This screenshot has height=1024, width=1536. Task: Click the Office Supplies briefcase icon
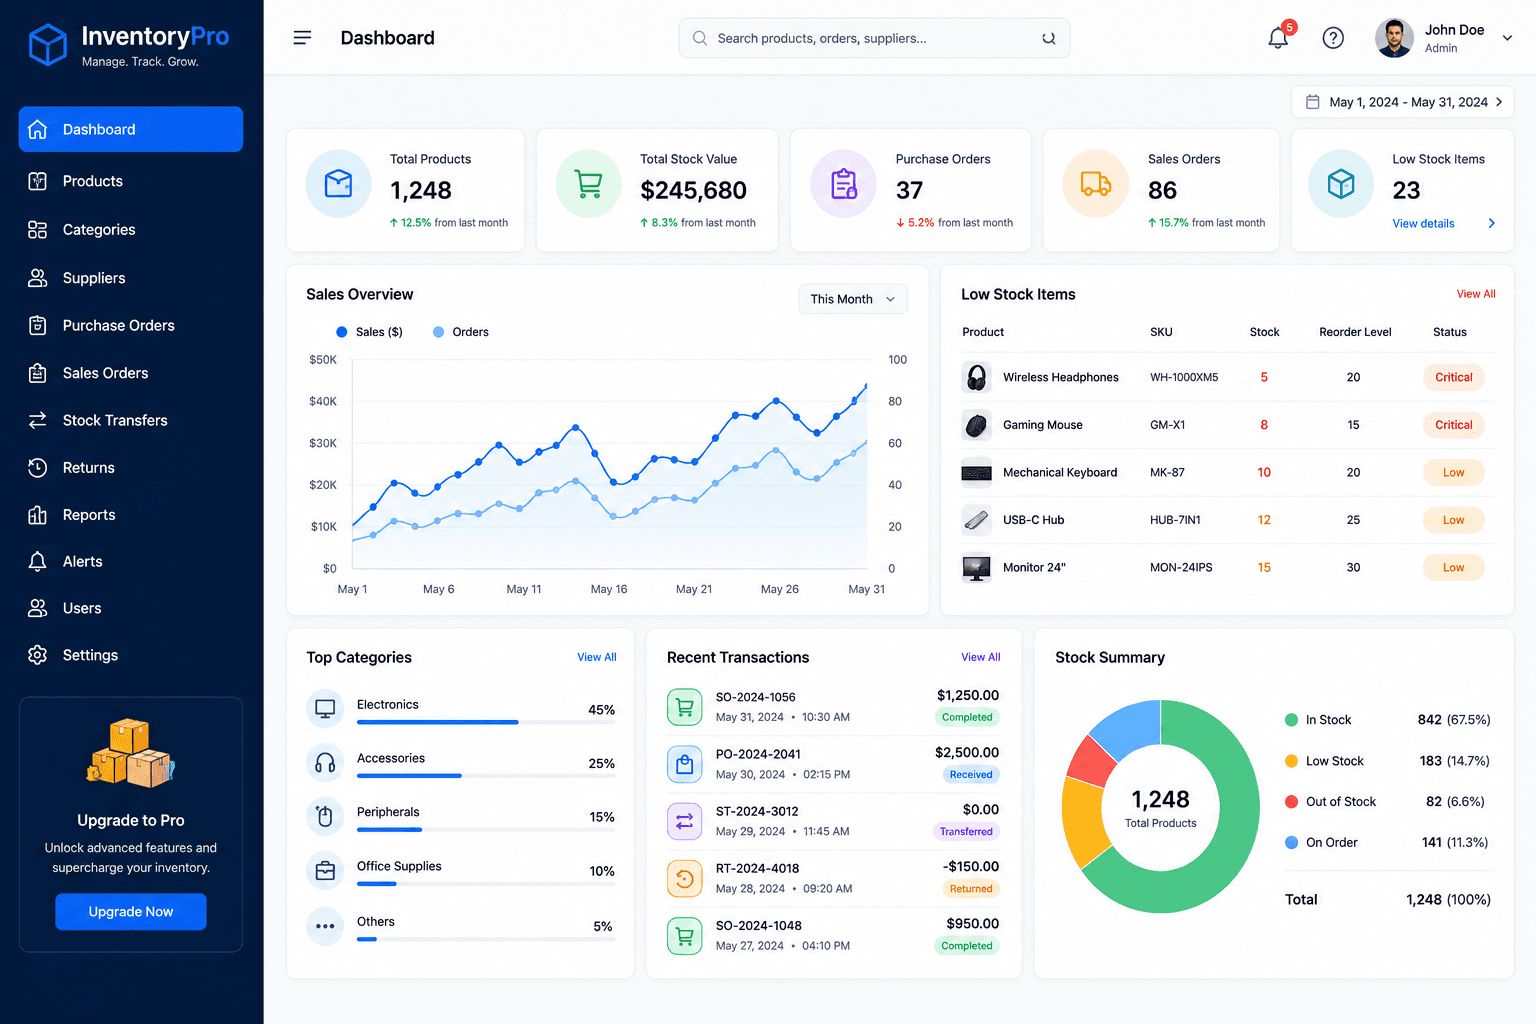pyautogui.click(x=325, y=871)
